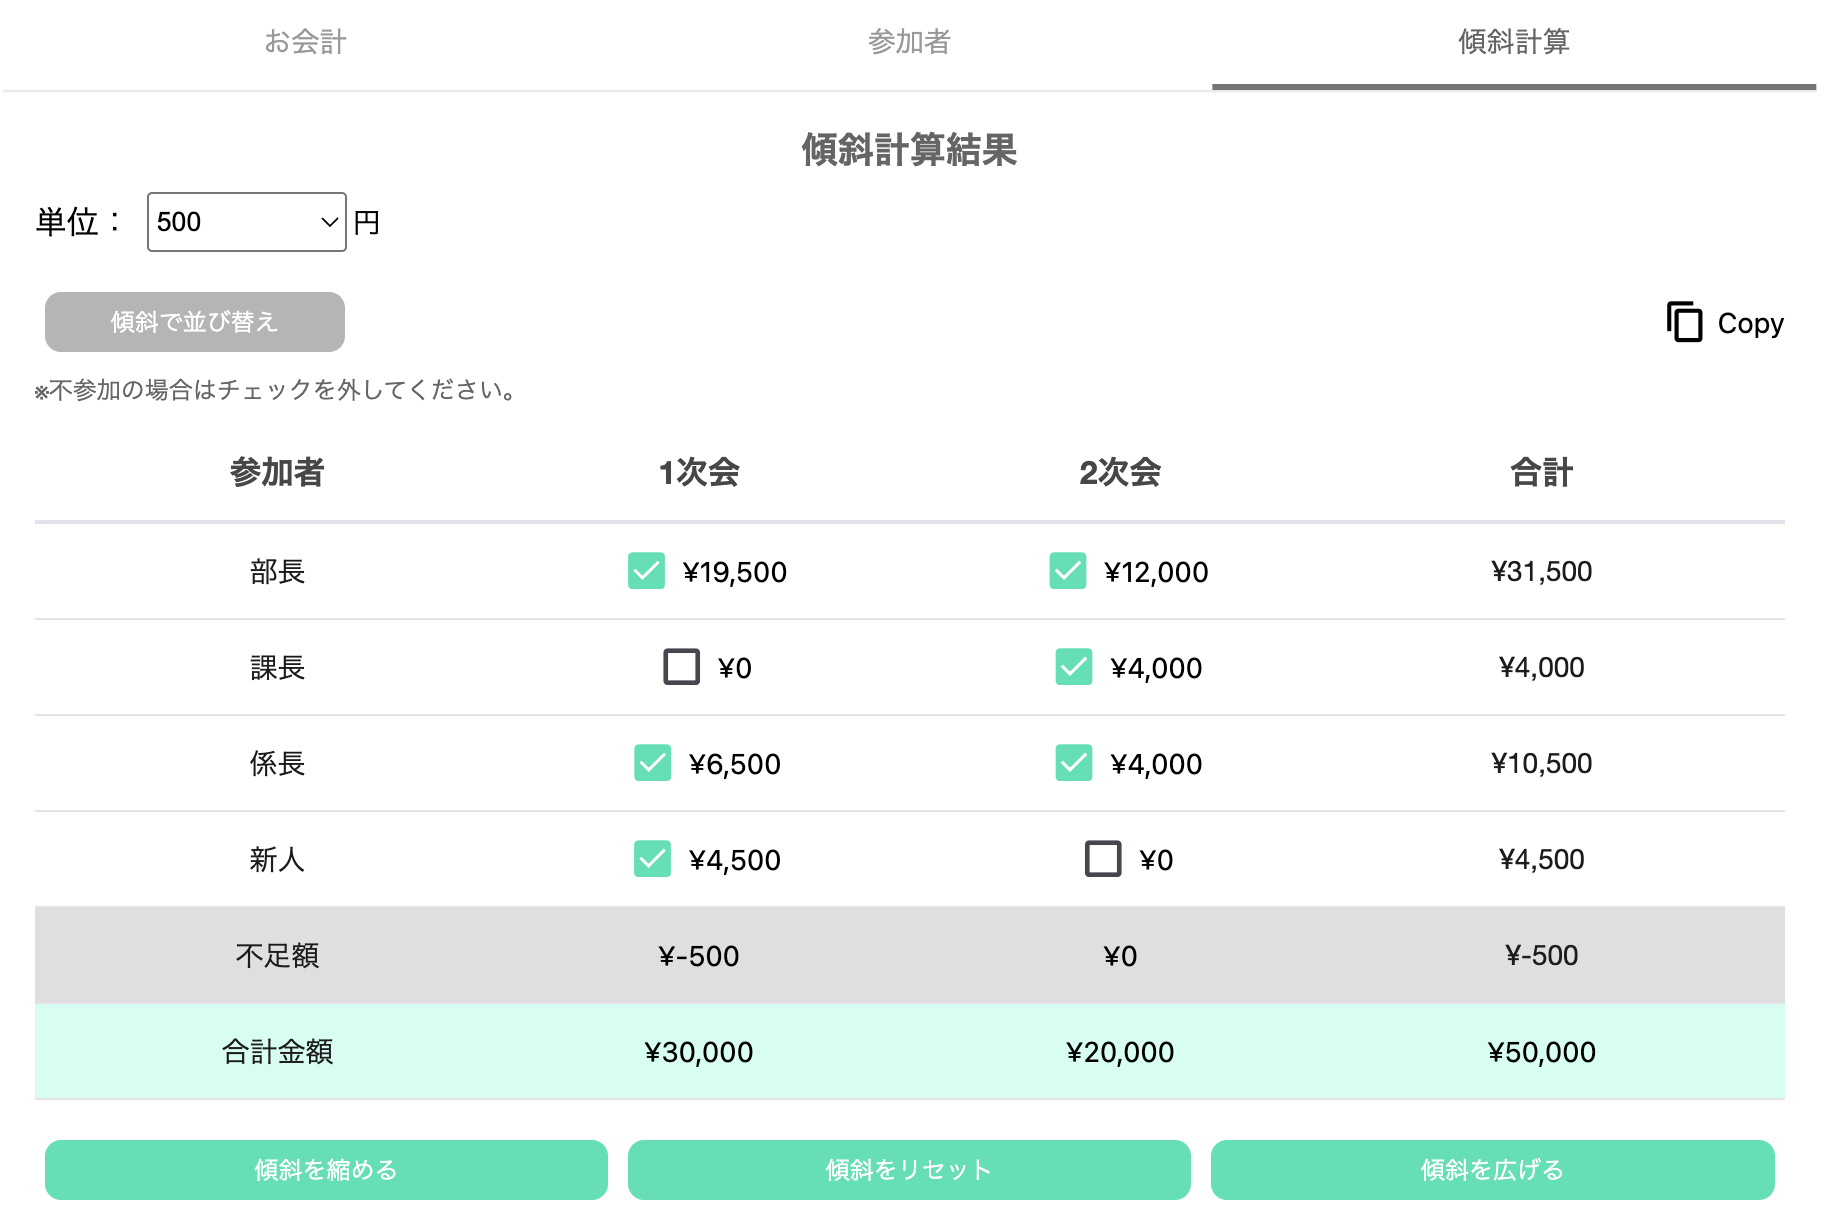Click 新人's 1次会 amount ¥4,500

point(735,860)
